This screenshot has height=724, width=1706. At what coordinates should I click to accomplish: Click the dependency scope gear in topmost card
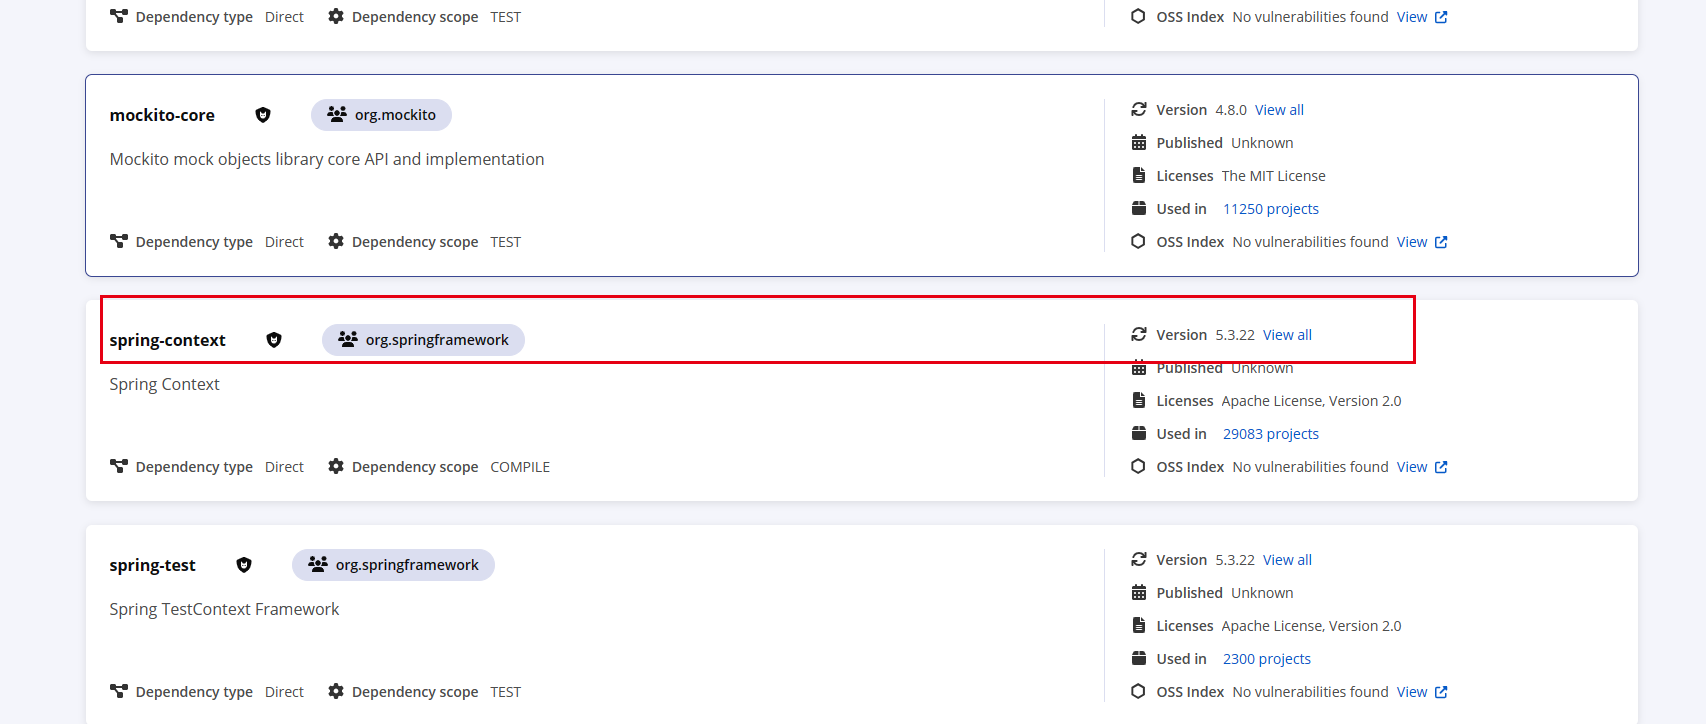[x=336, y=16]
